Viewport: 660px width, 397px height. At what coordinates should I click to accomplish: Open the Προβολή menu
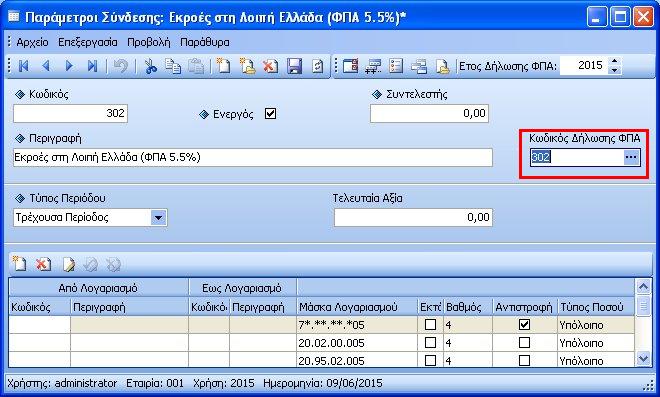(x=149, y=42)
